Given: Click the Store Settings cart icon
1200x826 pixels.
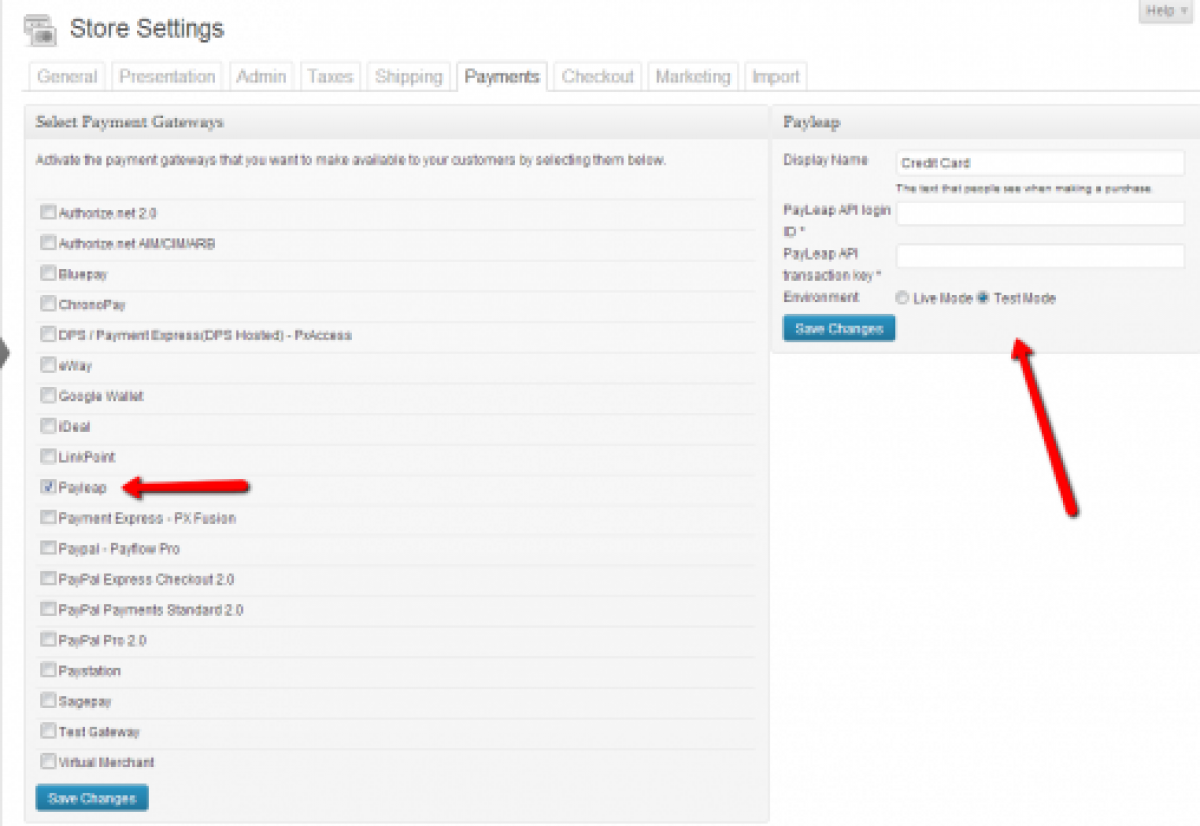Looking at the screenshot, I should [40, 30].
